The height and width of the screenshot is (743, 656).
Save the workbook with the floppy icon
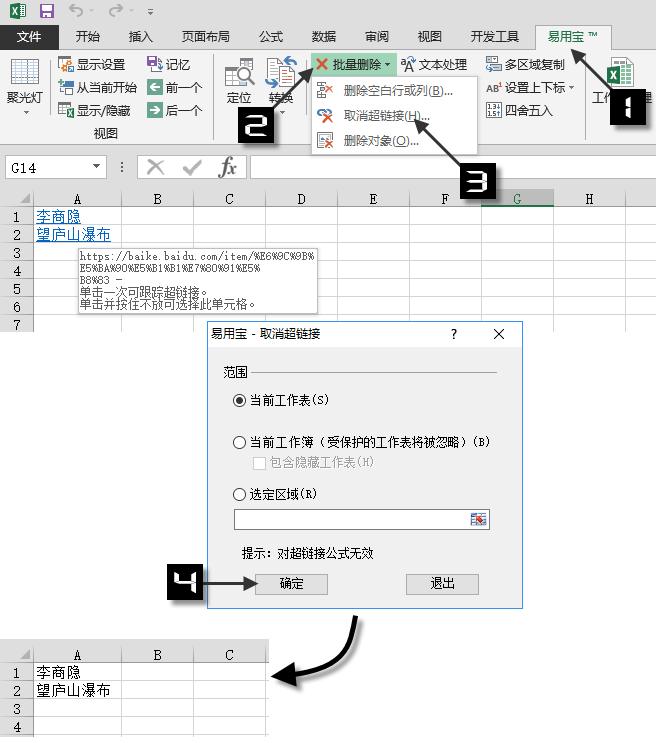click(46, 10)
